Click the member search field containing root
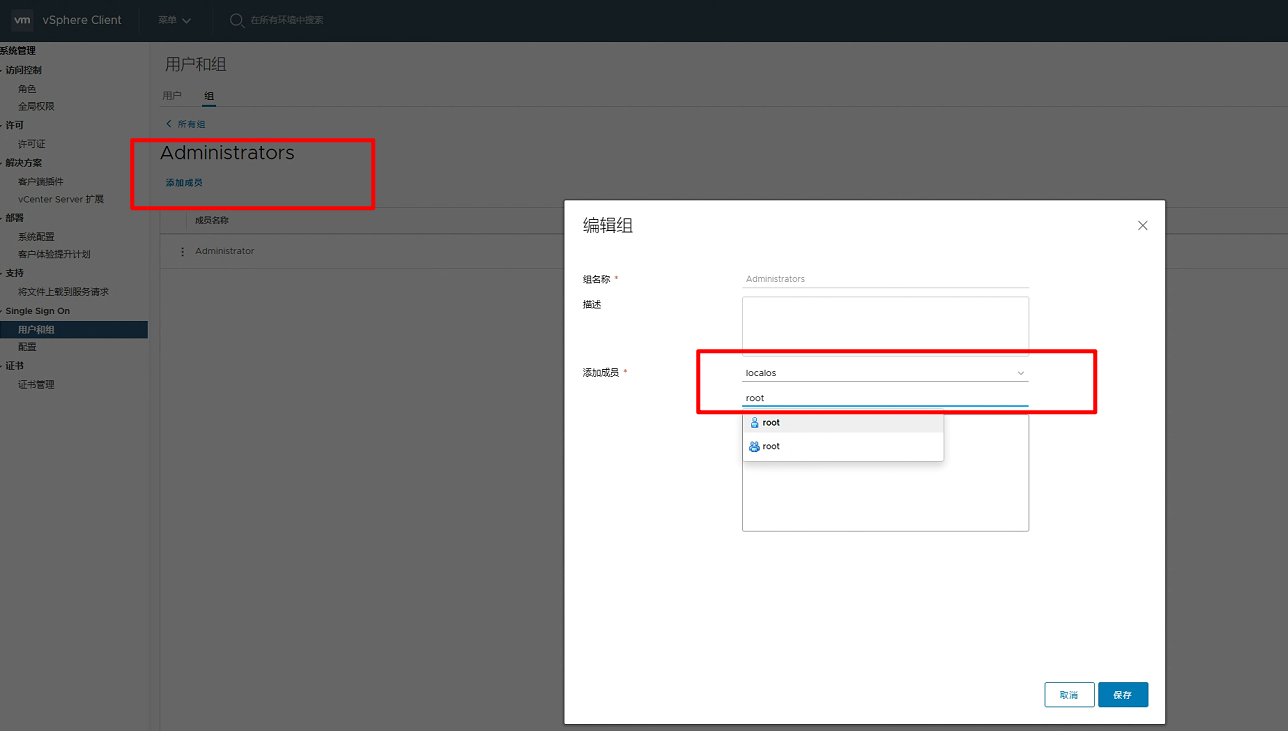This screenshot has width=1288, height=731. tap(885, 398)
